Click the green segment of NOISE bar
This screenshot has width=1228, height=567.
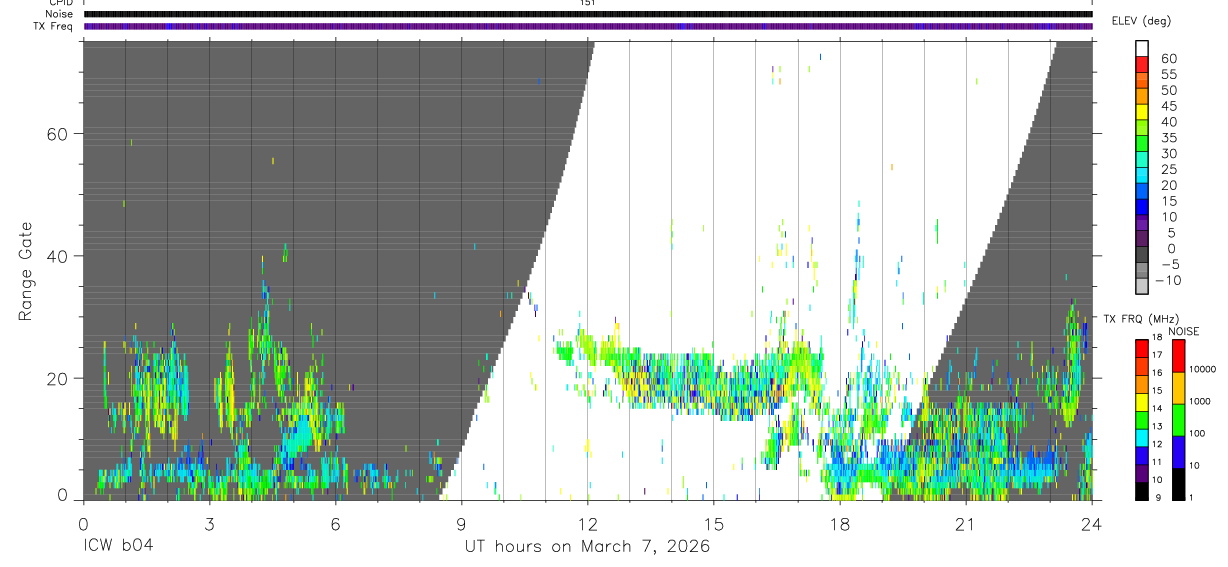click(1178, 419)
